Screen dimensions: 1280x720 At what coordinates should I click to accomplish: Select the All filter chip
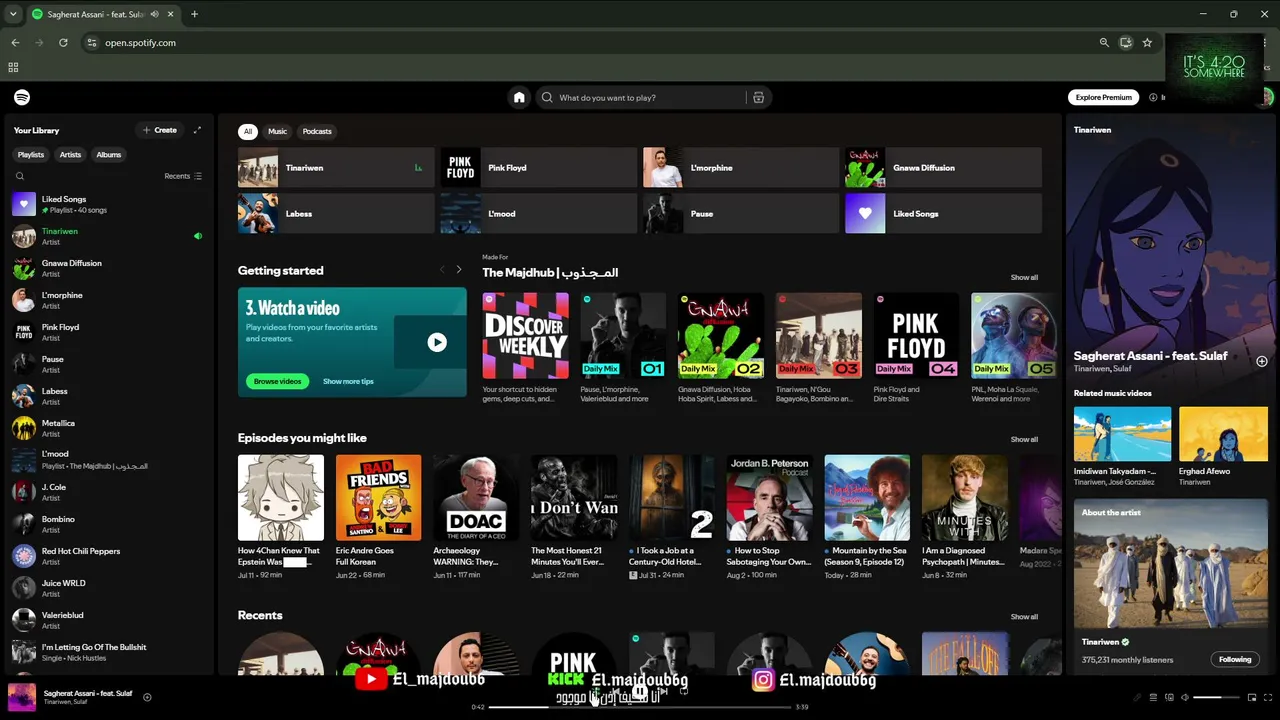(248, 131)
